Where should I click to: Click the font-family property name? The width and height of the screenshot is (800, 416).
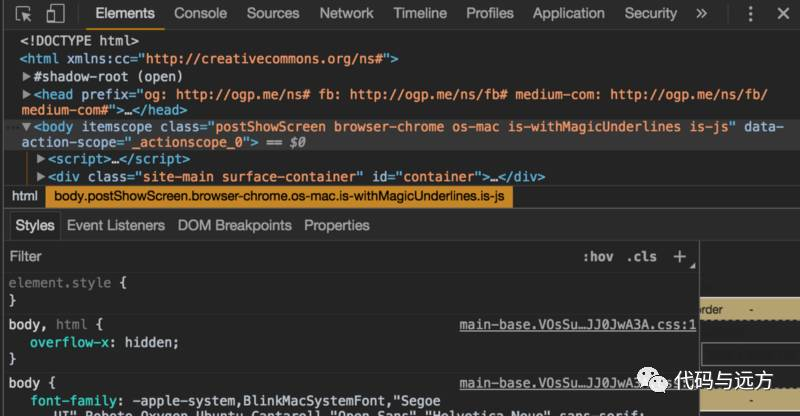click(x=74, y=401)
